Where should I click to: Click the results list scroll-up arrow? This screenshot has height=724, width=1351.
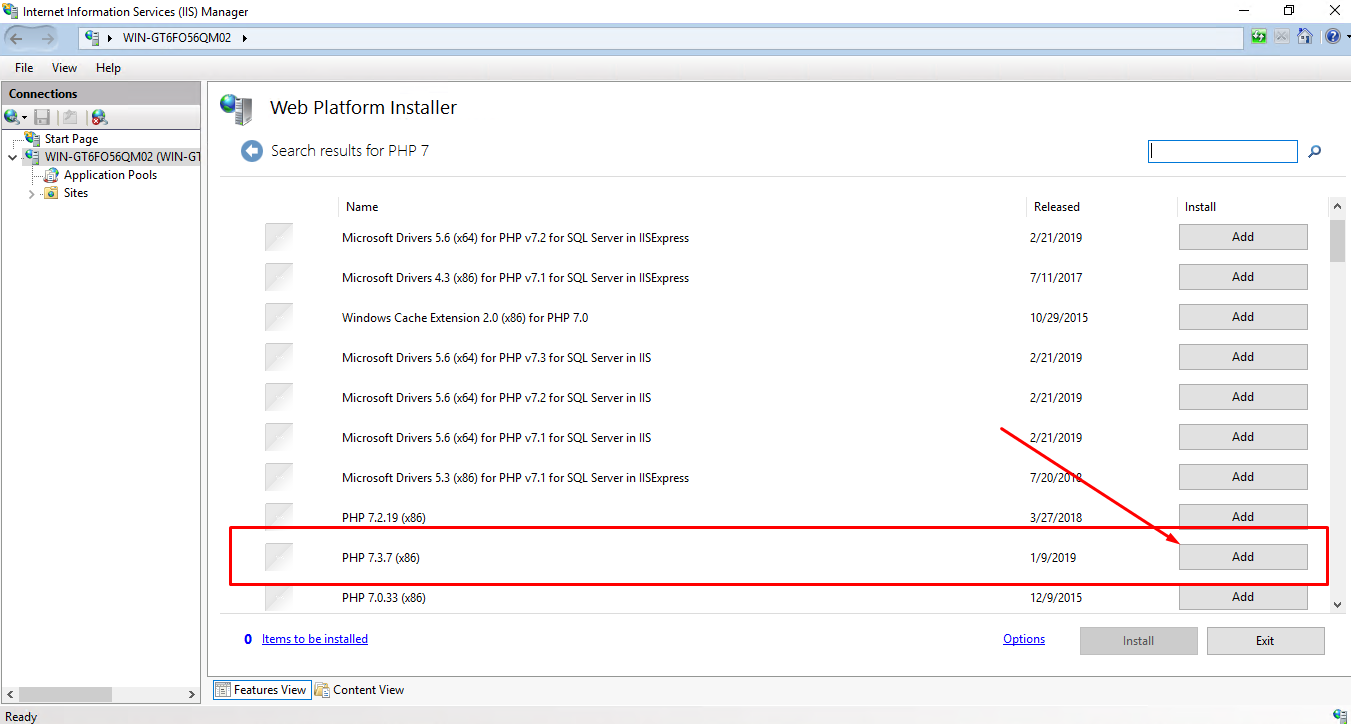point(1338,207)
